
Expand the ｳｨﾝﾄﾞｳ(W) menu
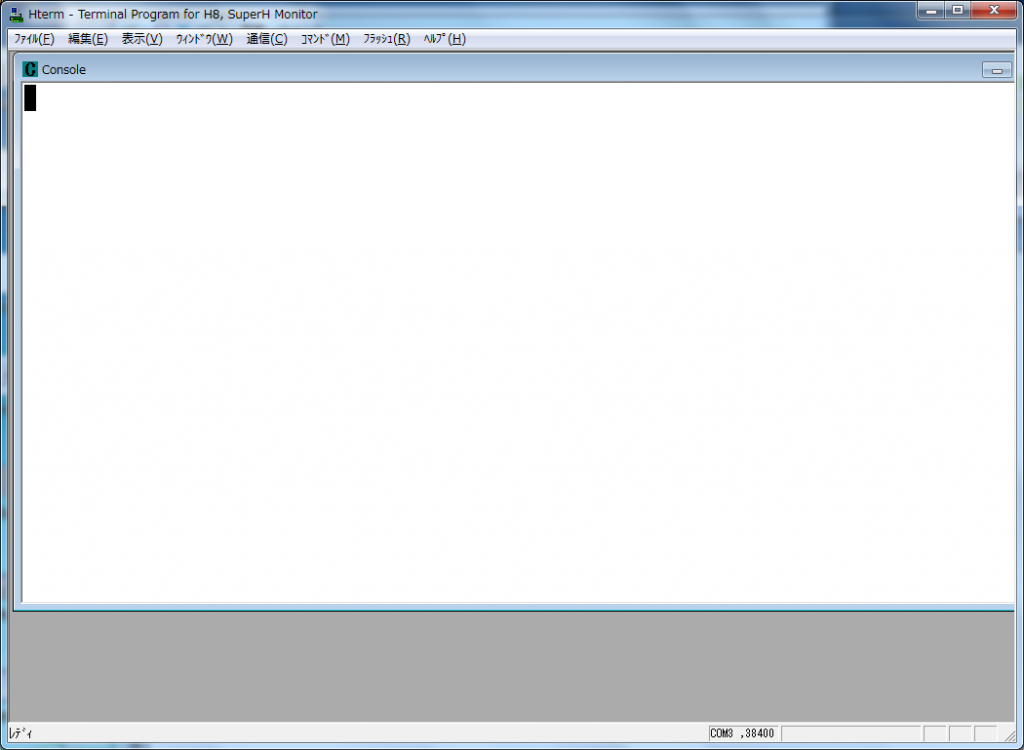204,39
